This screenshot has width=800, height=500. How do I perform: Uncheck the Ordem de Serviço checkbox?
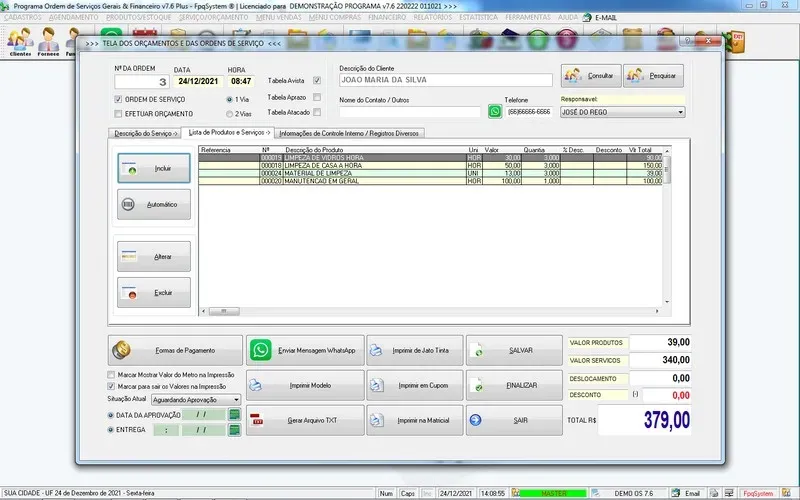click(x=119, y=100)
